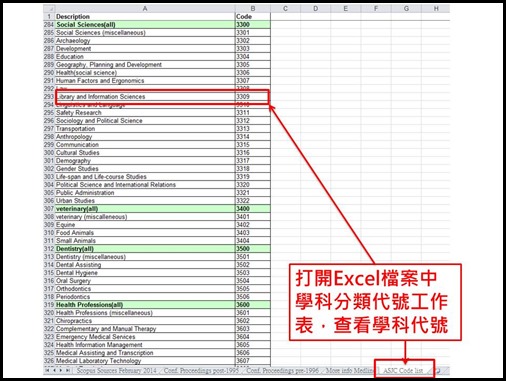Click the veterinary(all) code 3400 cell
The width and height of the screenshot is (506, 381).
253,209
